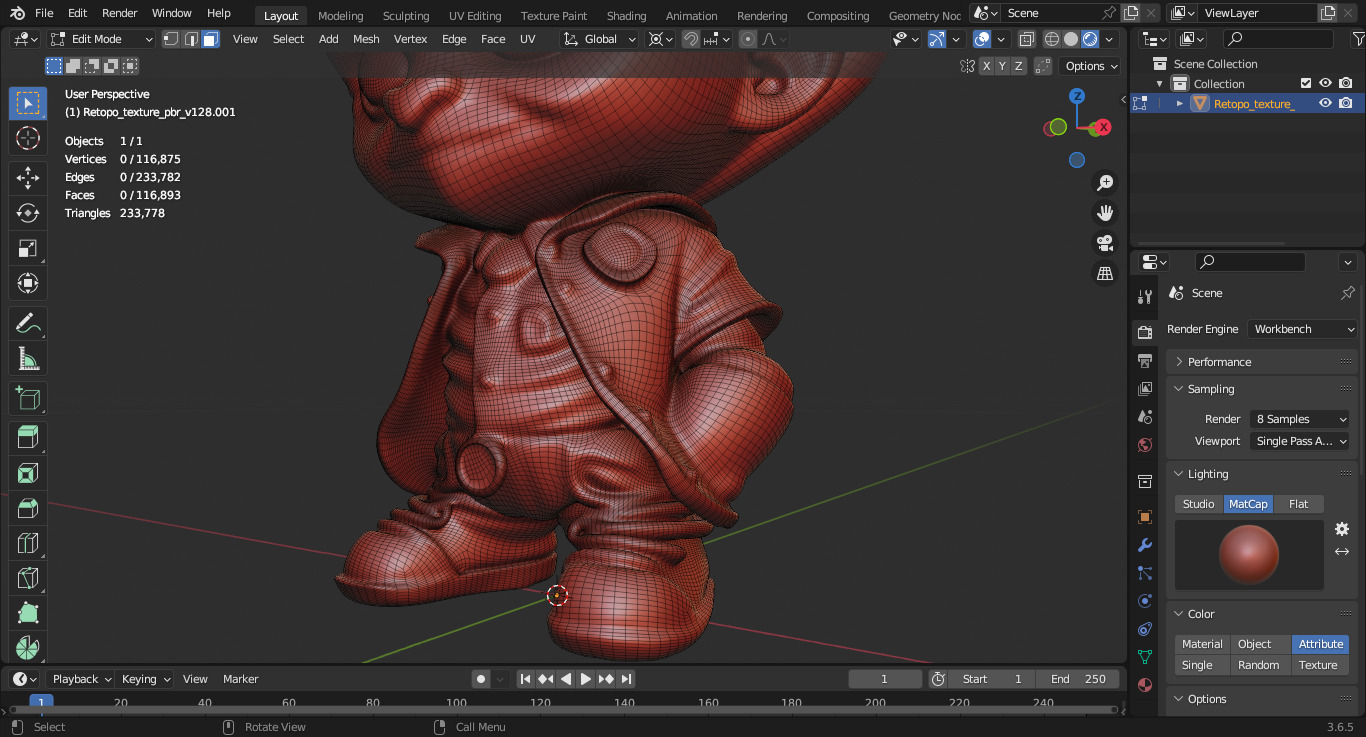
Task: Select the Spin tool
Action: [x=28, y=647]
